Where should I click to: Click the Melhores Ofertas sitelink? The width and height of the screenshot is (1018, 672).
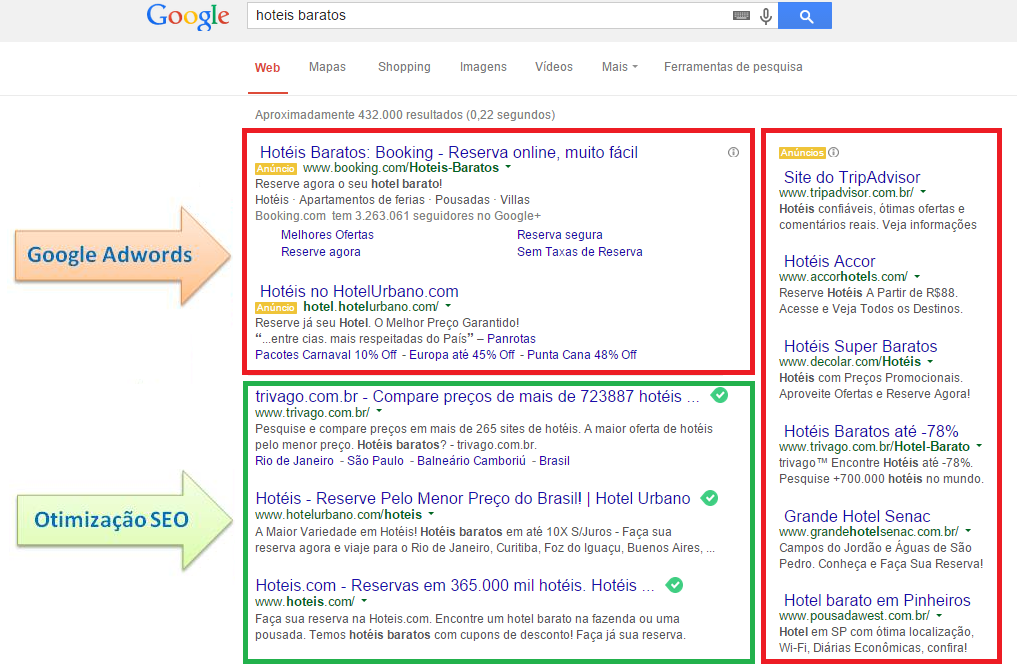pyautogui.click(x=327, y=235)
